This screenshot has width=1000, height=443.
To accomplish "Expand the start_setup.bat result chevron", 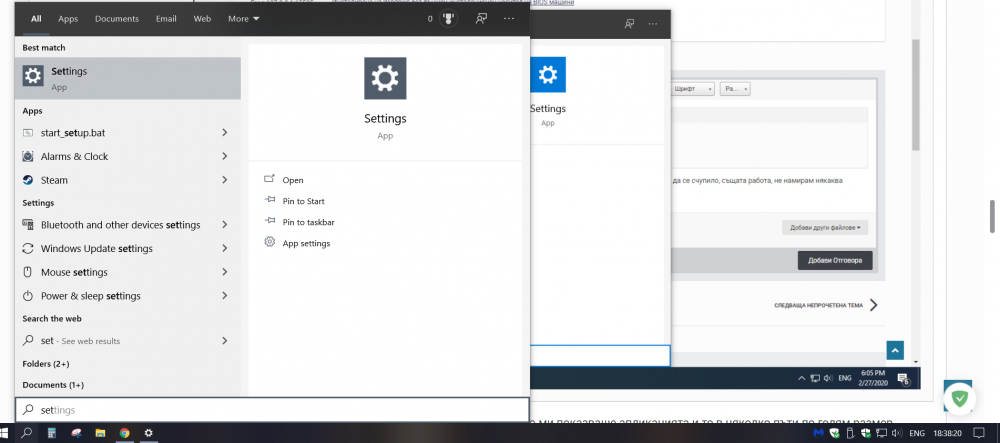I will (224, 133).
